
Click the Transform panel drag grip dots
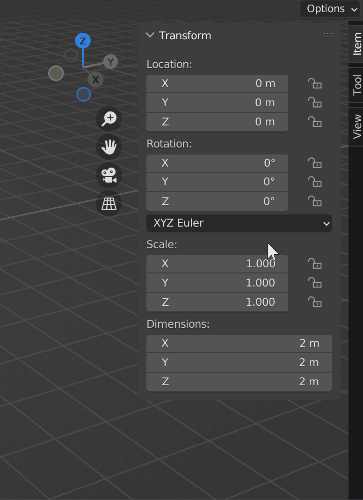[329, 35]
